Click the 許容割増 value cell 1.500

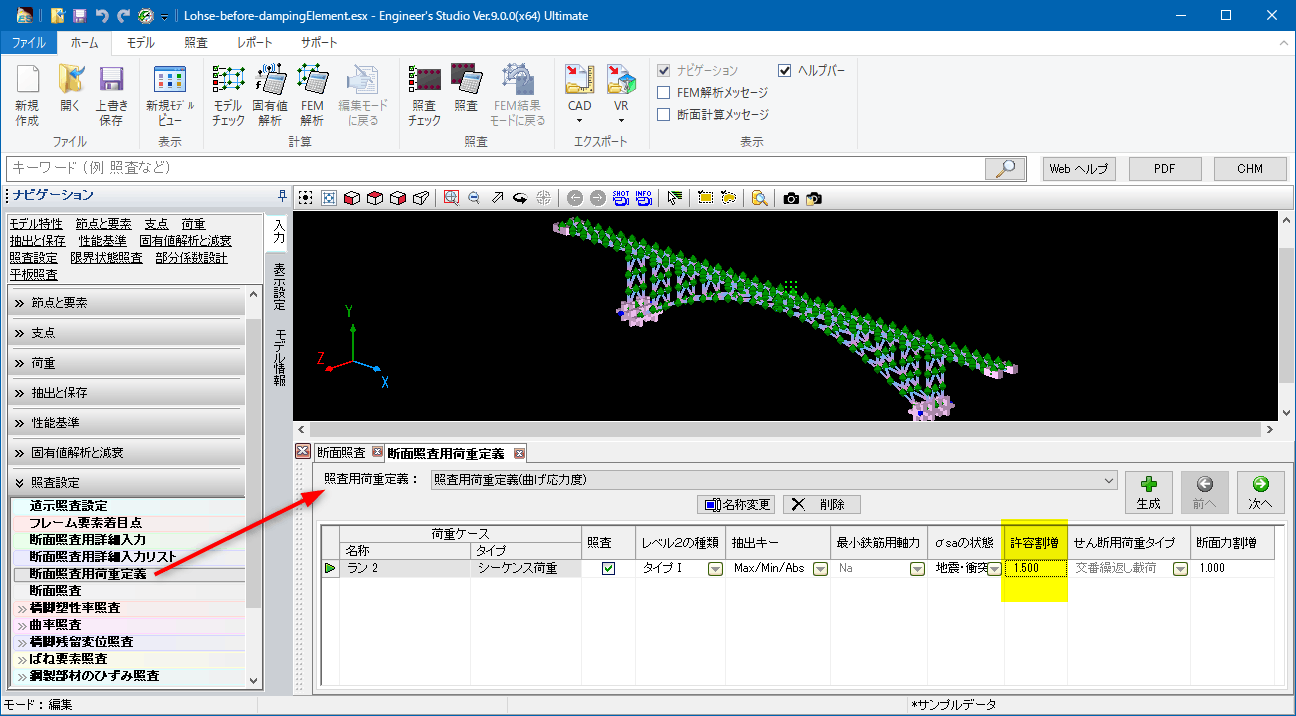click(x=1034, y=569)
